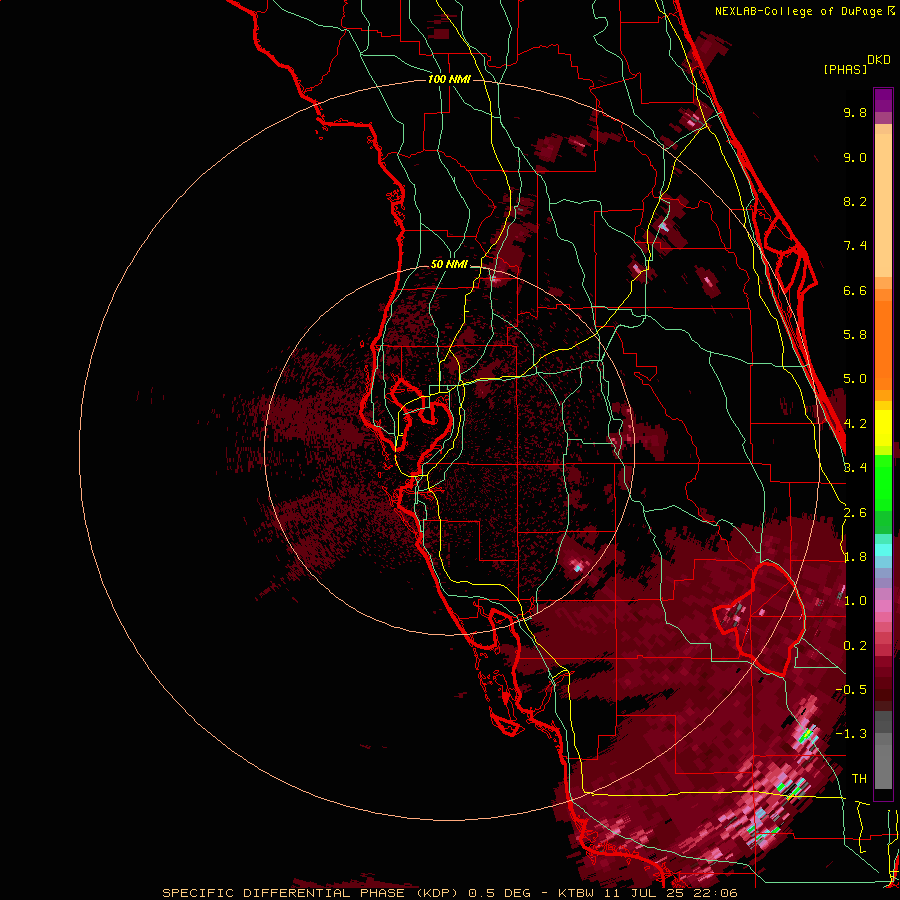Select the 1.8 value on the scale
This screenshot has width=900, height=900.
[x=855, y=557]
